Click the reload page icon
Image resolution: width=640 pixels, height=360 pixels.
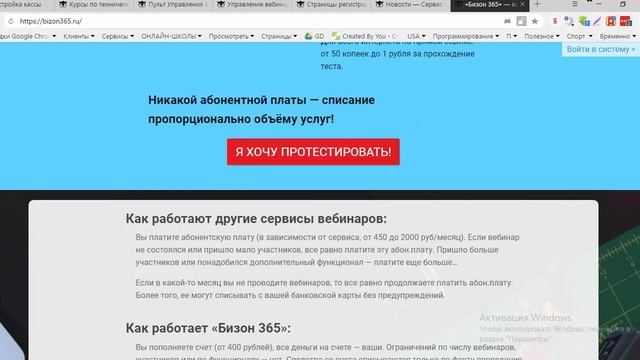pos(11,21)
